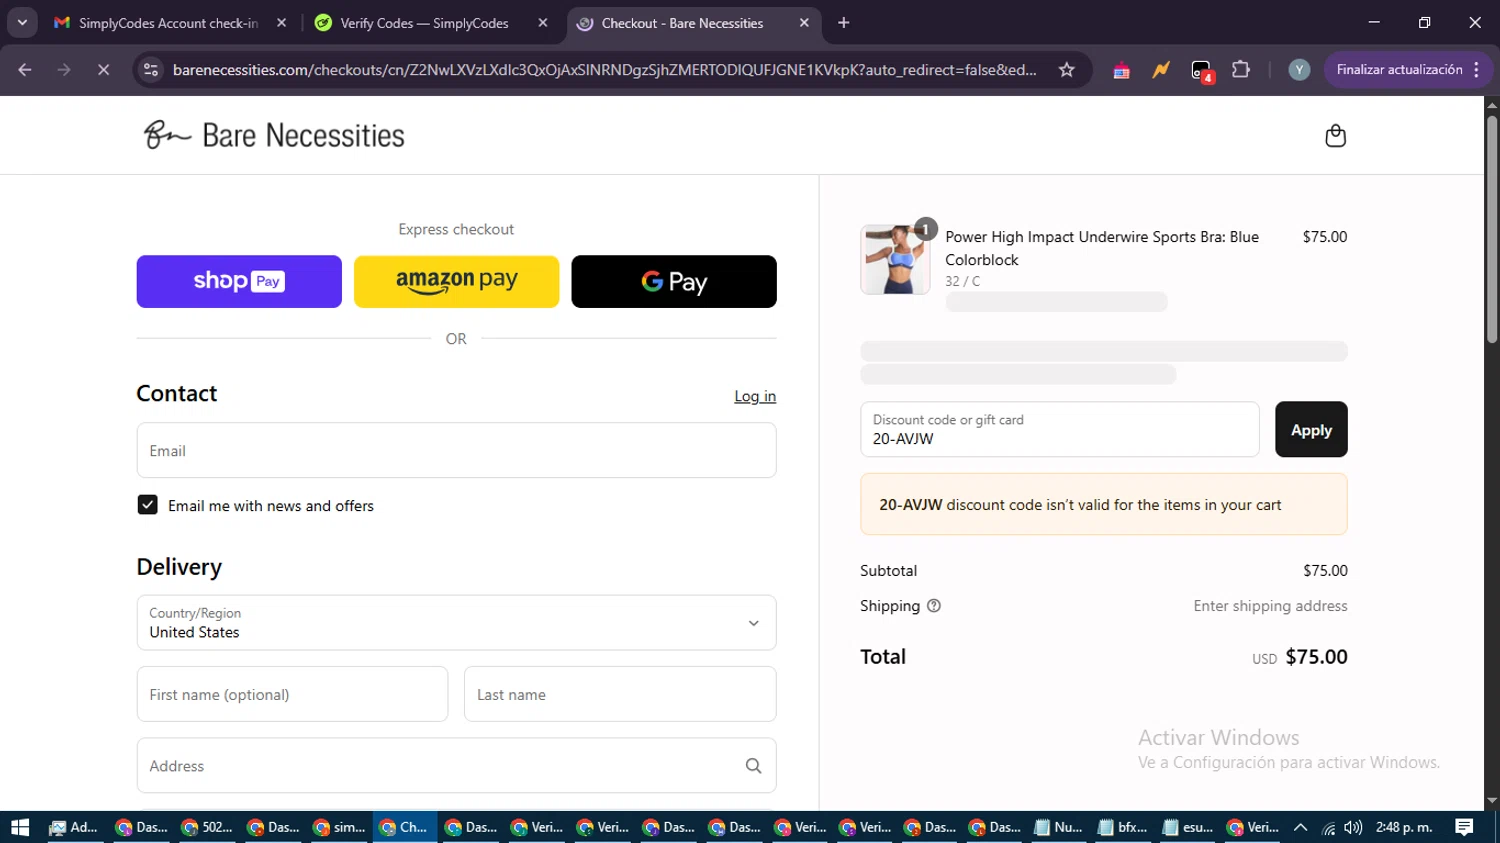Open the bfx... taskbar item
Image resolution: width=1500 pixels, height=843 pixels.
(x=1124, y=827)
